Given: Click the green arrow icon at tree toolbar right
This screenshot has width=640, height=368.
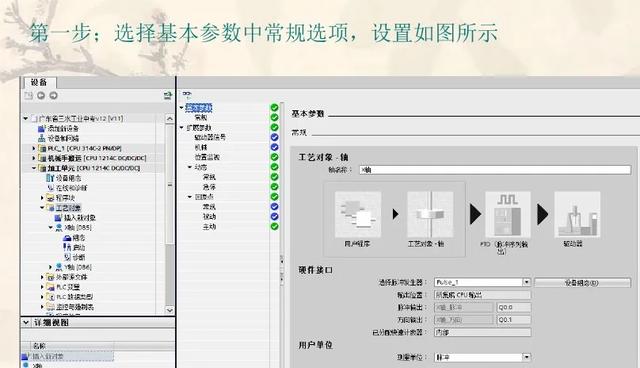Looking at the screenshot, I should tap(167, 95).
